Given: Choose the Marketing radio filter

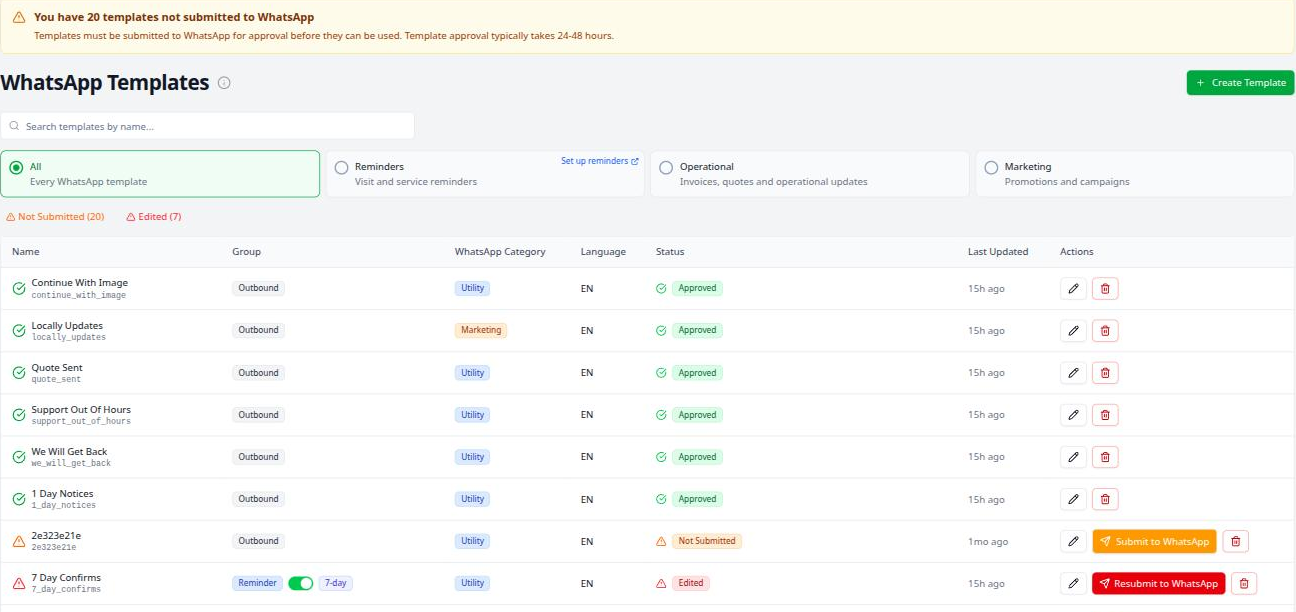Looking at the screenshot, I should (991, 168).
